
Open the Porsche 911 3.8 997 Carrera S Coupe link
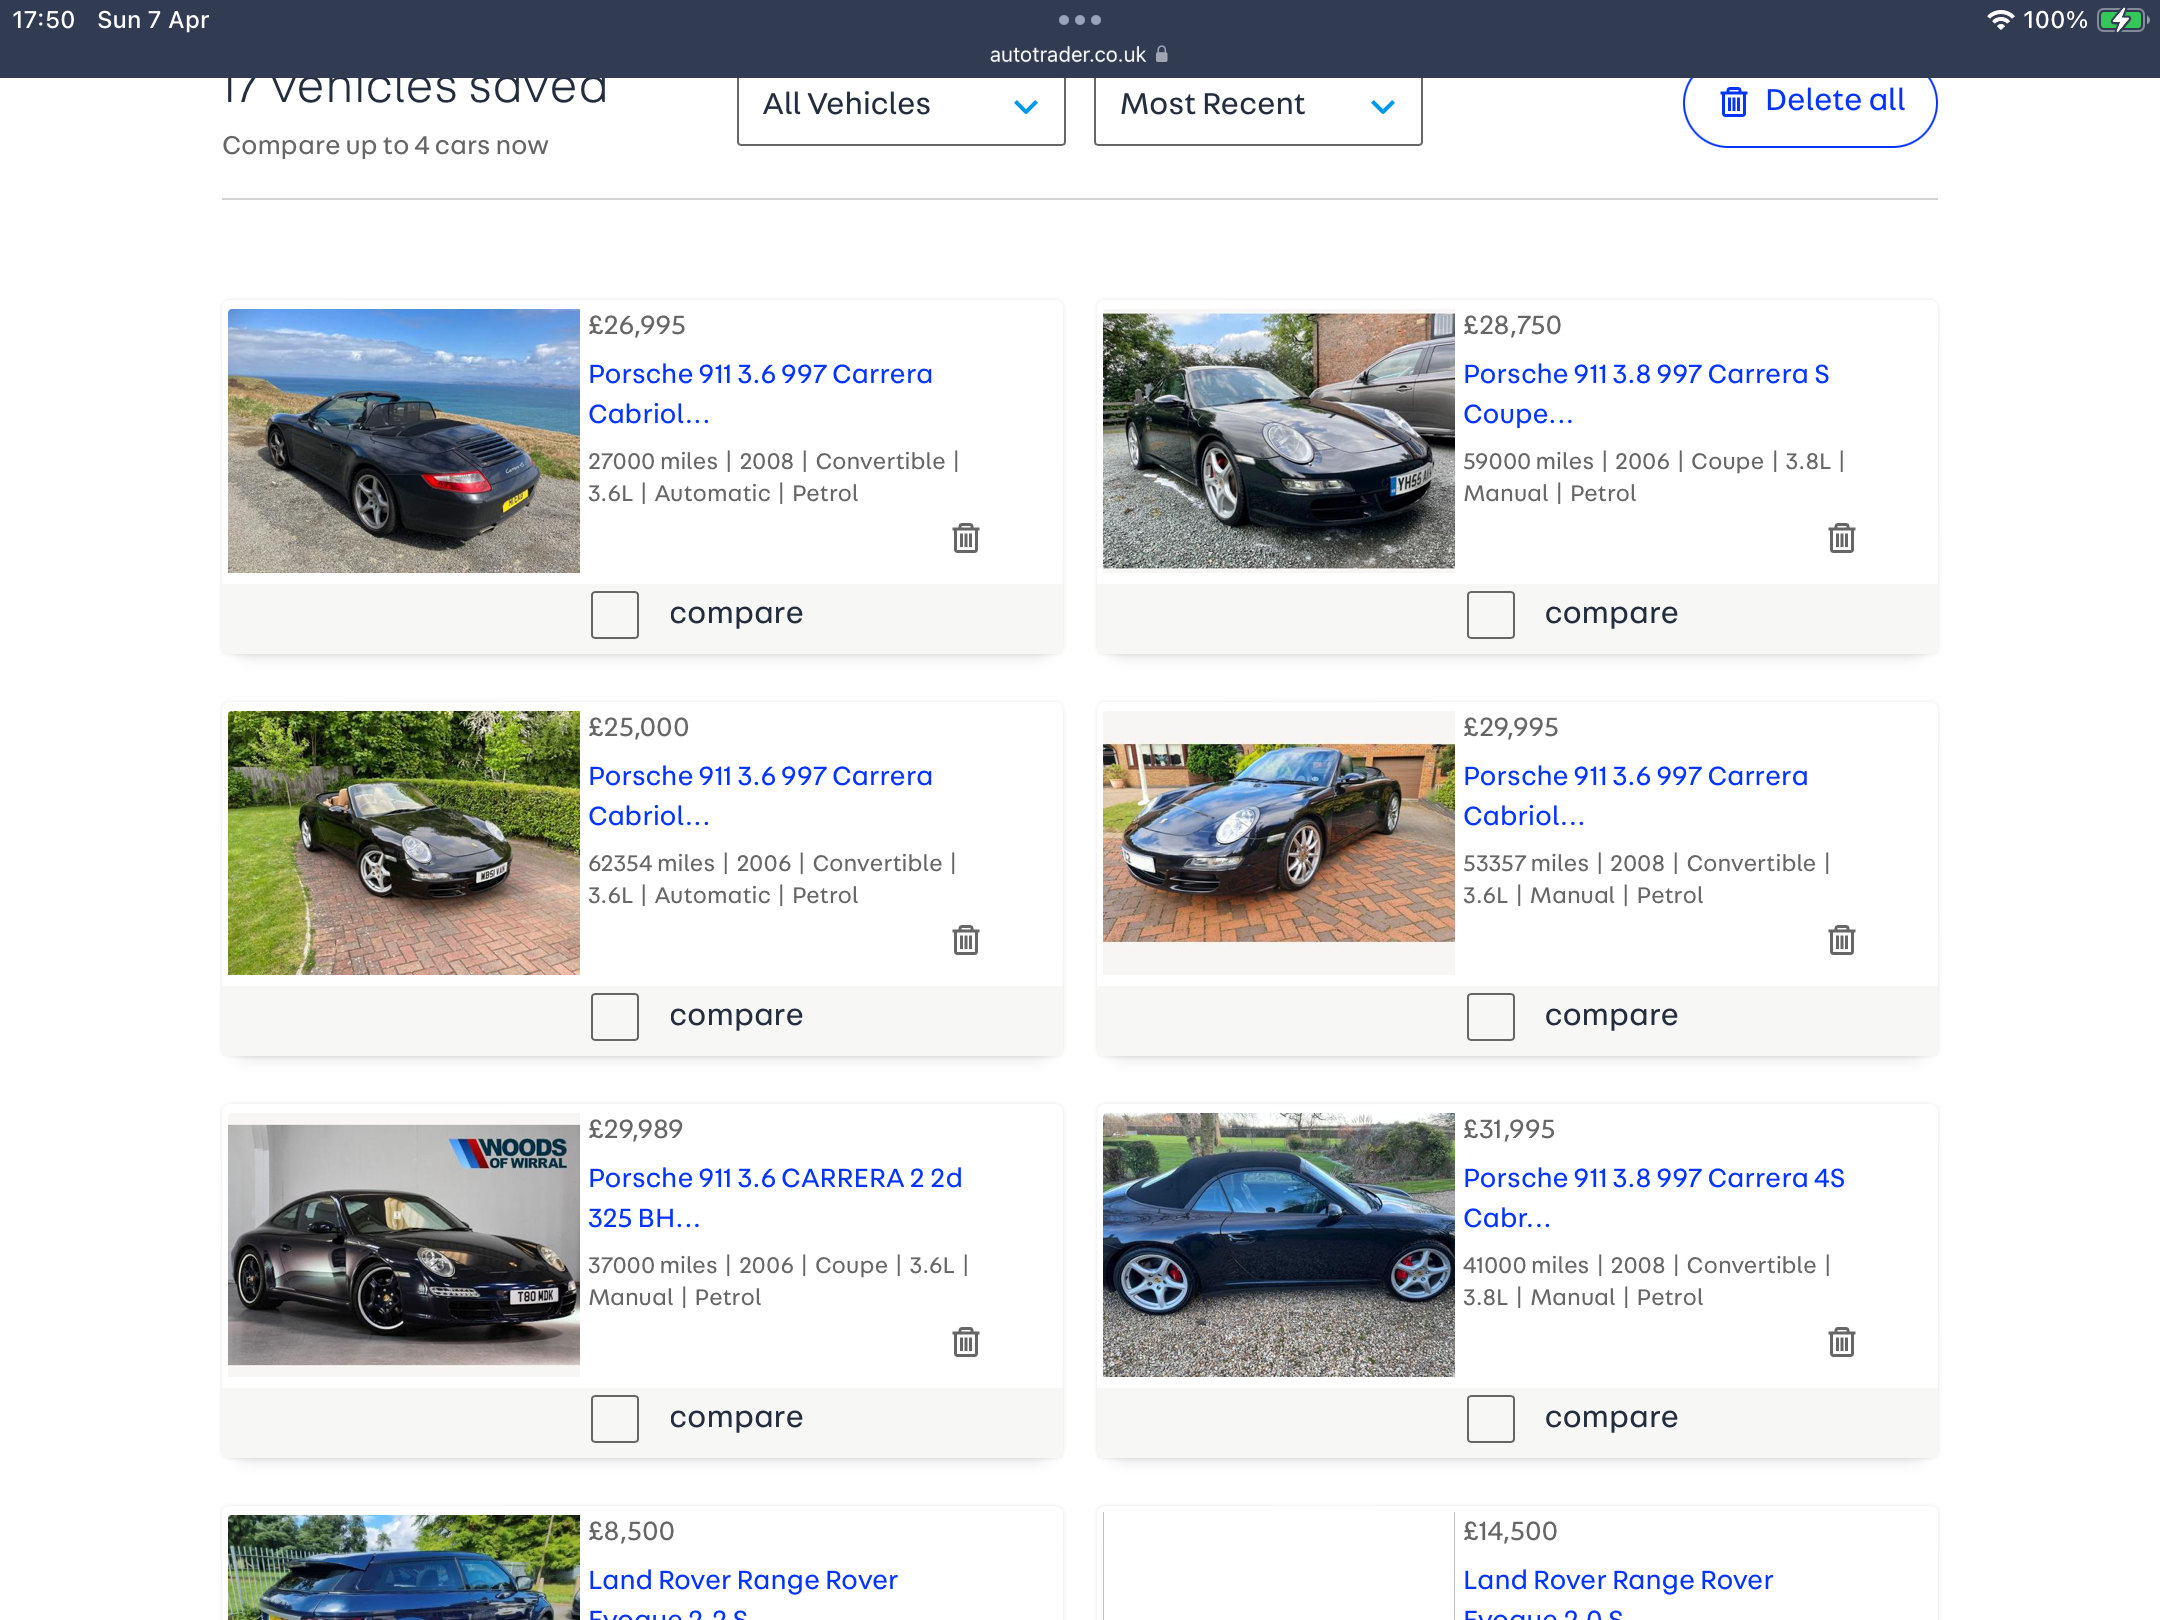coord(1646,393)
